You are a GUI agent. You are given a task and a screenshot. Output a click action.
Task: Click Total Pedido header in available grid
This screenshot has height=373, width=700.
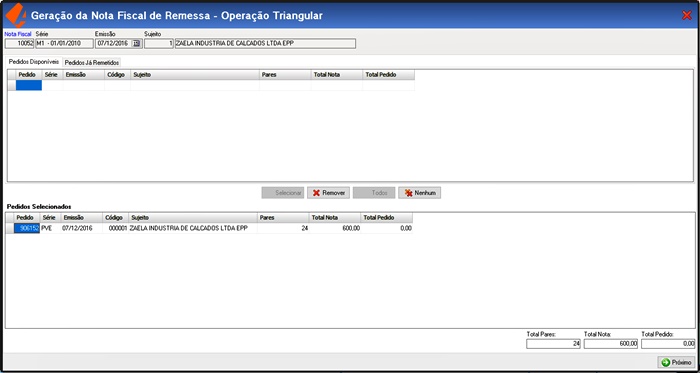pyautogui.click(x=389, y=75)
